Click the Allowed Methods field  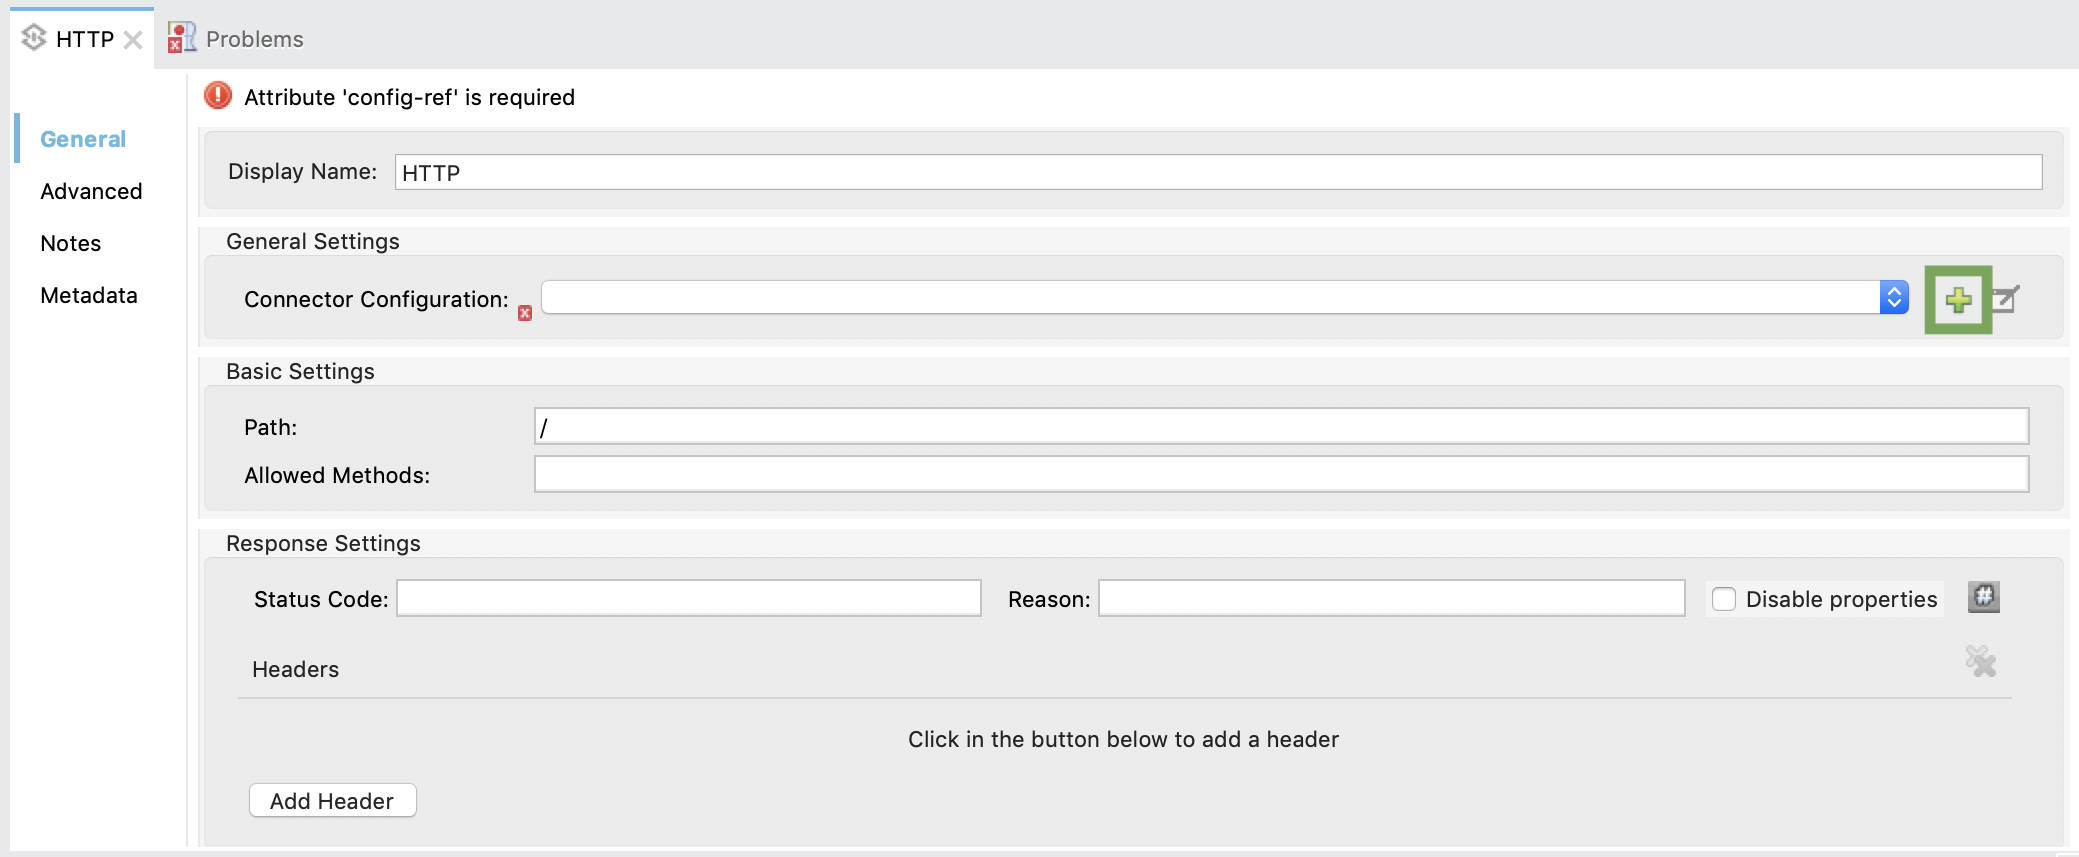[1281, 474]
